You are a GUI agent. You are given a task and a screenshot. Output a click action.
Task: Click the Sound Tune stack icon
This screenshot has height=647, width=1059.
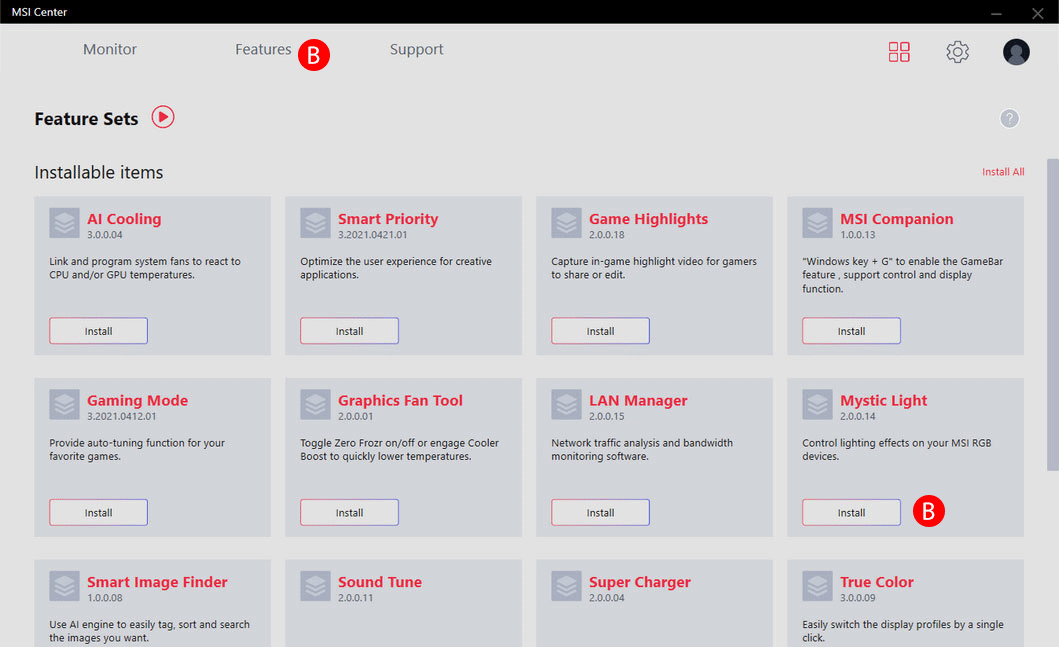point(315,586)
